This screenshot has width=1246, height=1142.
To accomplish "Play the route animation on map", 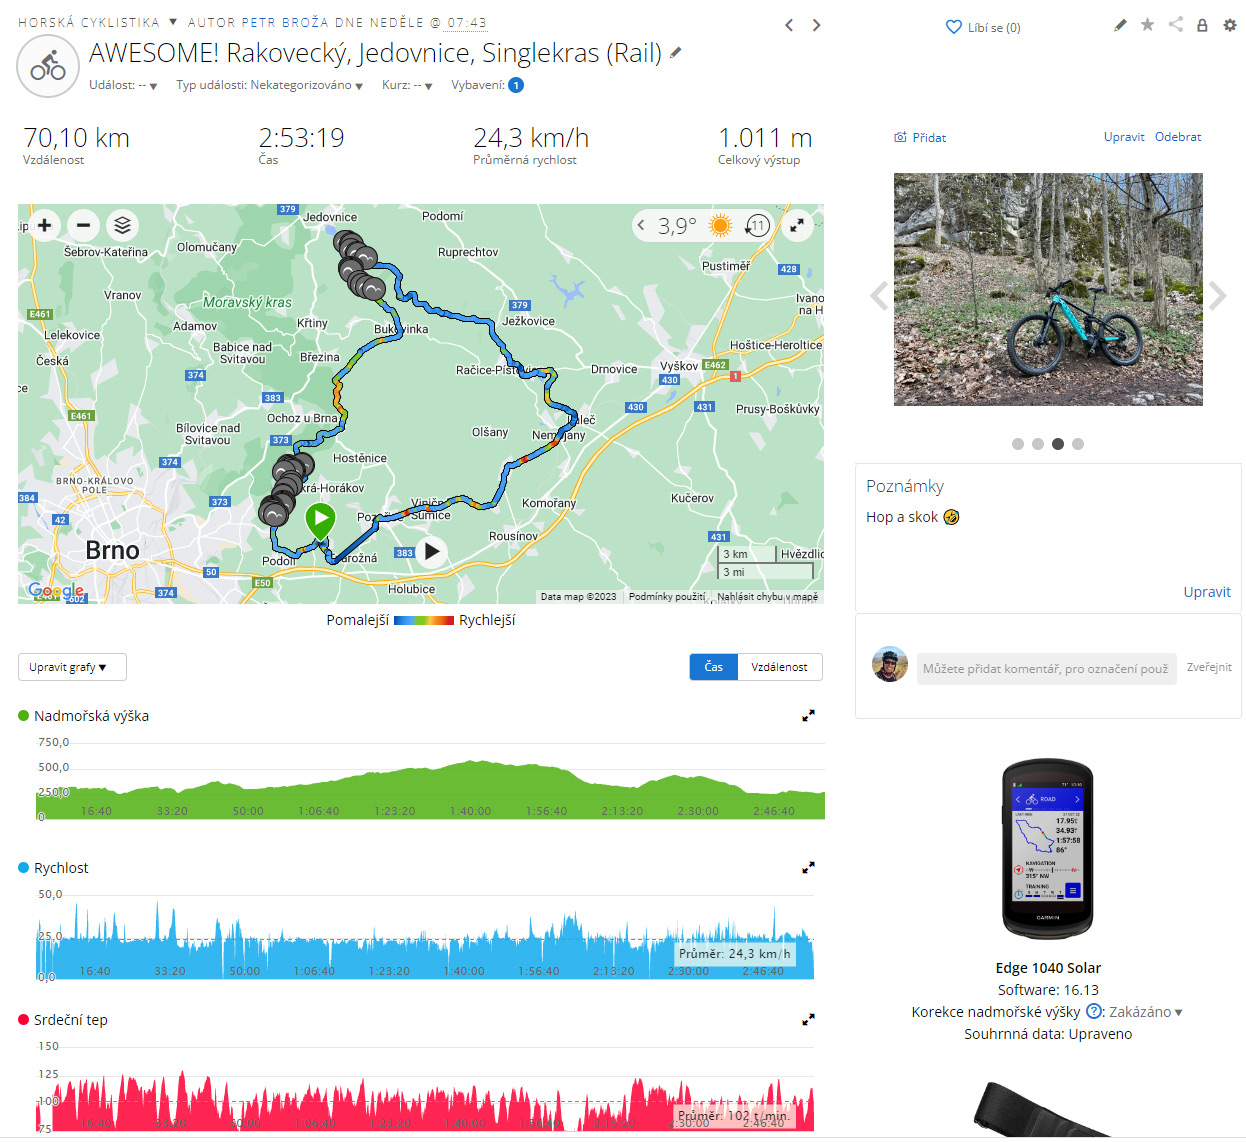I will click(431, 551).
